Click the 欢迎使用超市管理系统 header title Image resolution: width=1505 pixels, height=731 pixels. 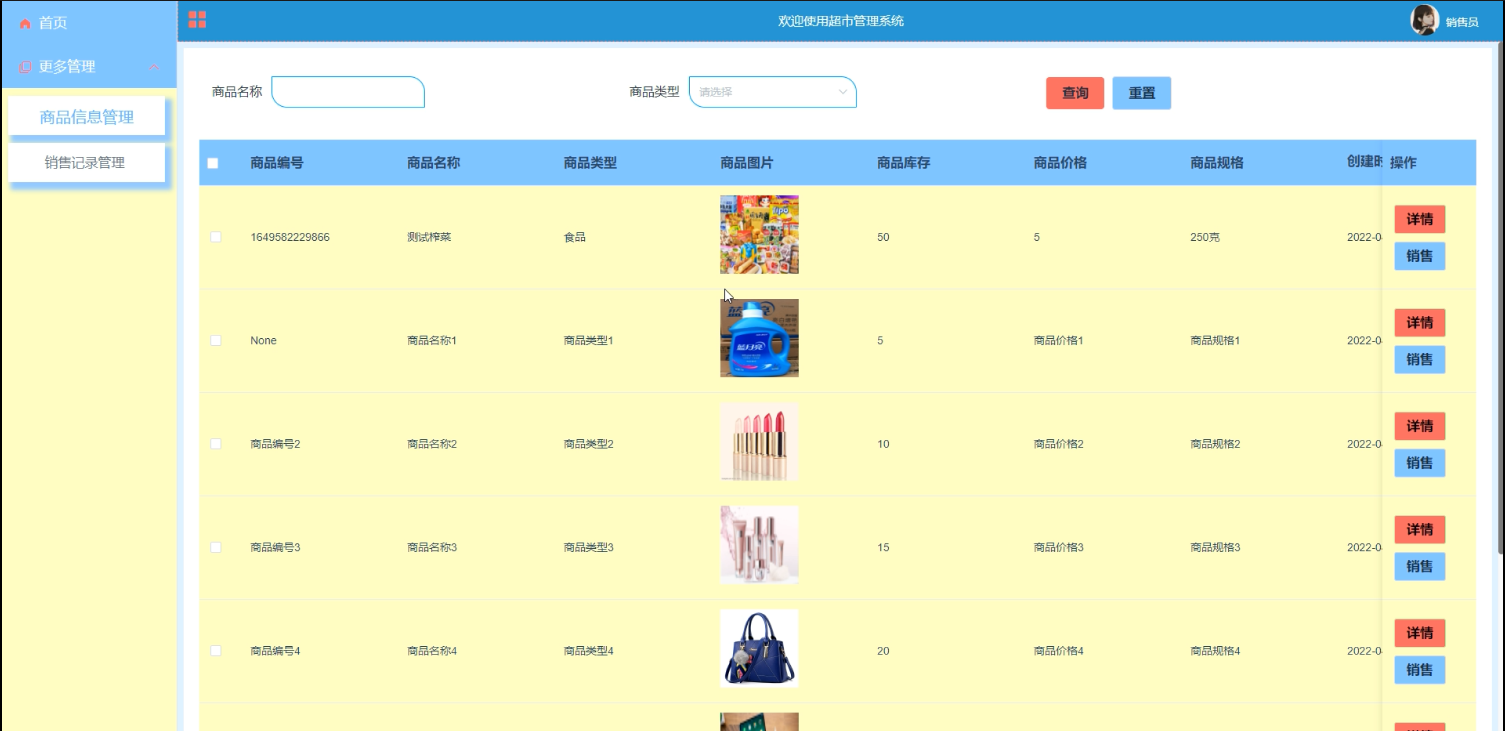[841, 21]
